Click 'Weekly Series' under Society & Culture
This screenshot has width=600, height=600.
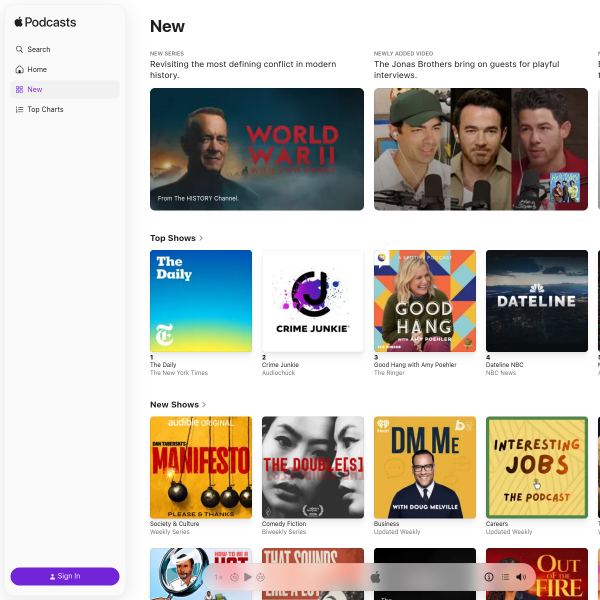(x=170, y=532)
